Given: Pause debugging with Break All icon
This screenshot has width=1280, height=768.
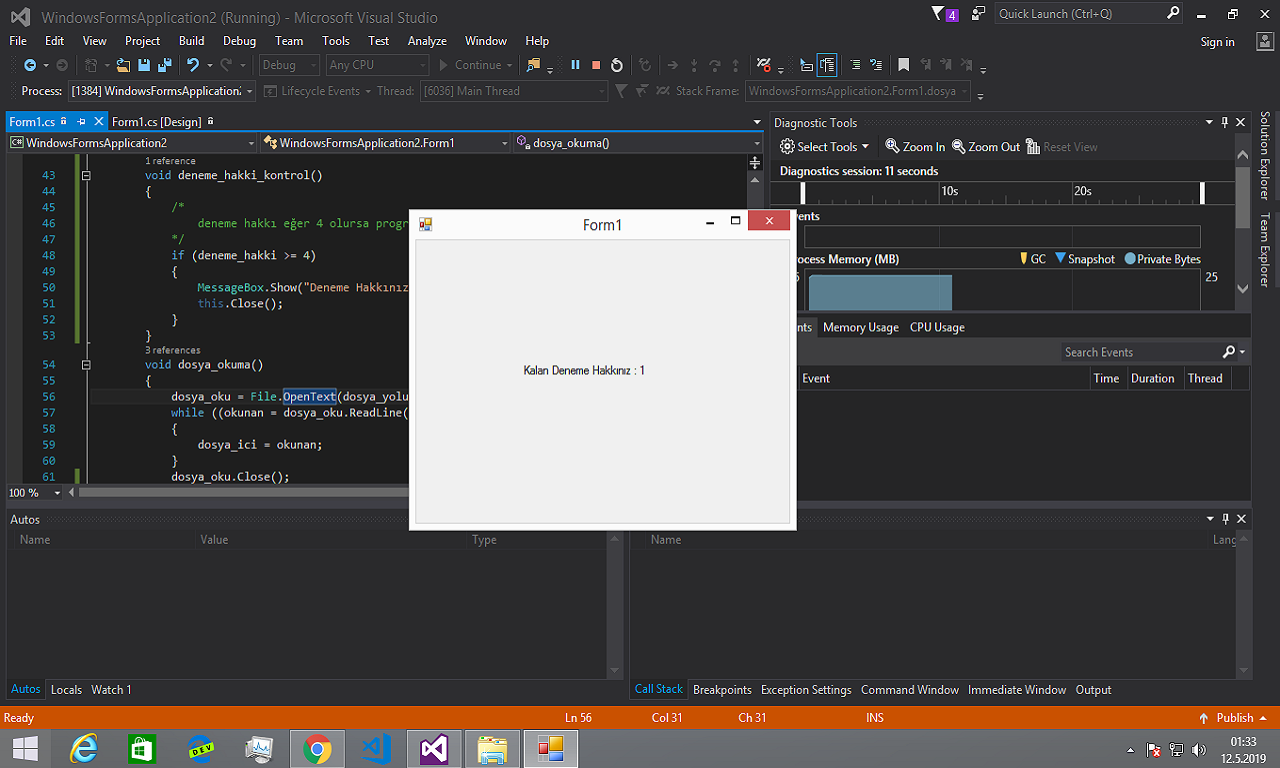Looking at the screenshot, I should point(575,65).
